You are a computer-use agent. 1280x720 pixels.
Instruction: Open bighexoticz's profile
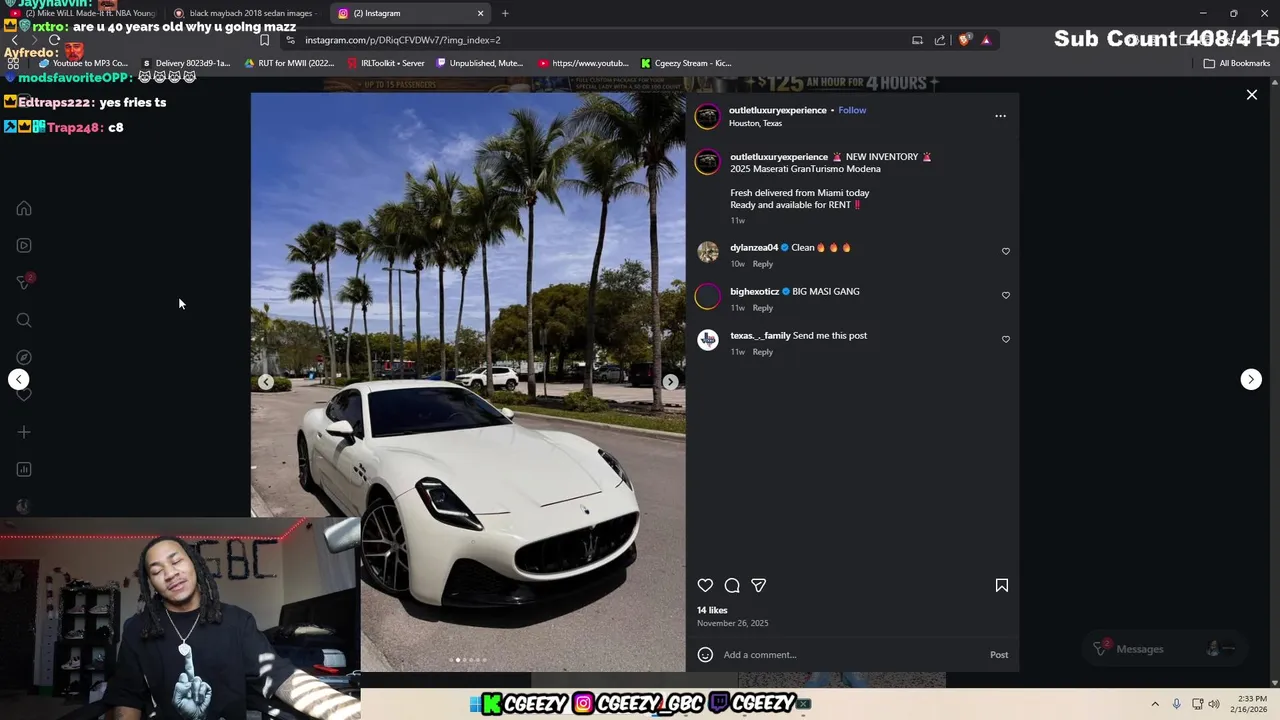(x=755, y=292)
